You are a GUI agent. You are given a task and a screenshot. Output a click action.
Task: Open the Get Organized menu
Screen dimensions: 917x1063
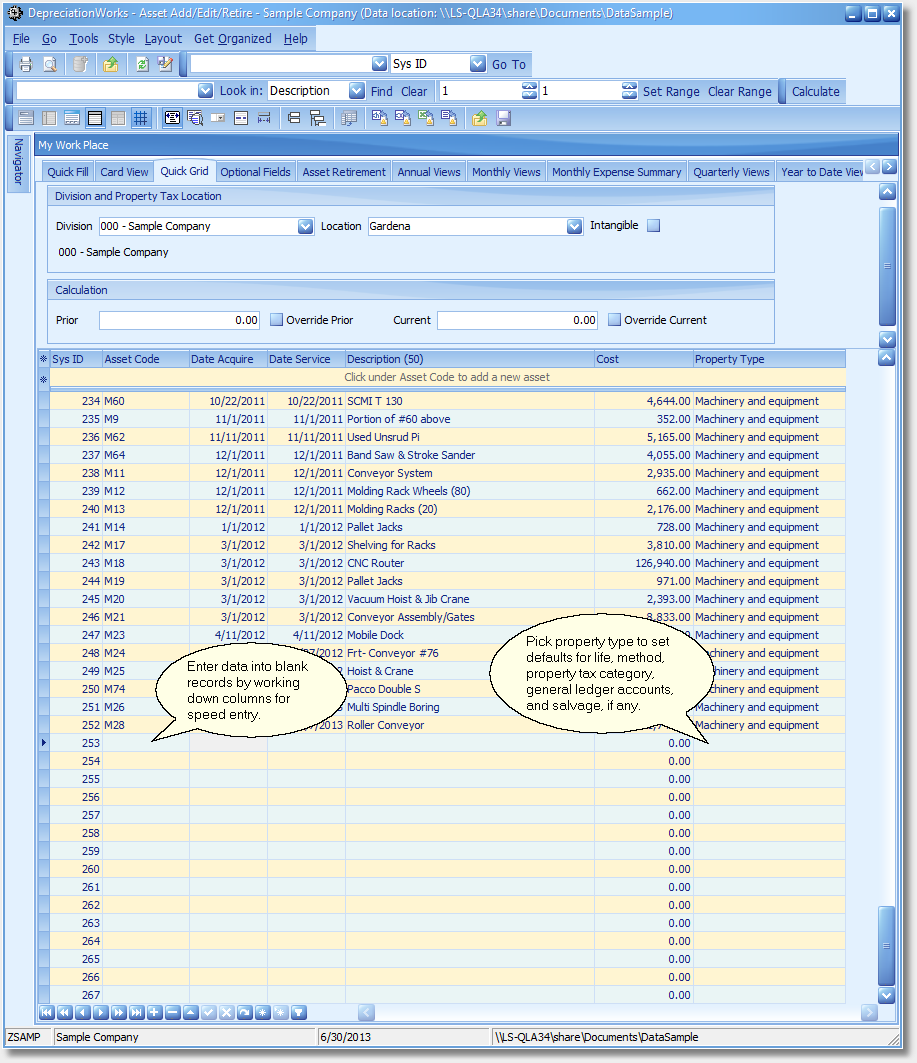coord(232,39)
